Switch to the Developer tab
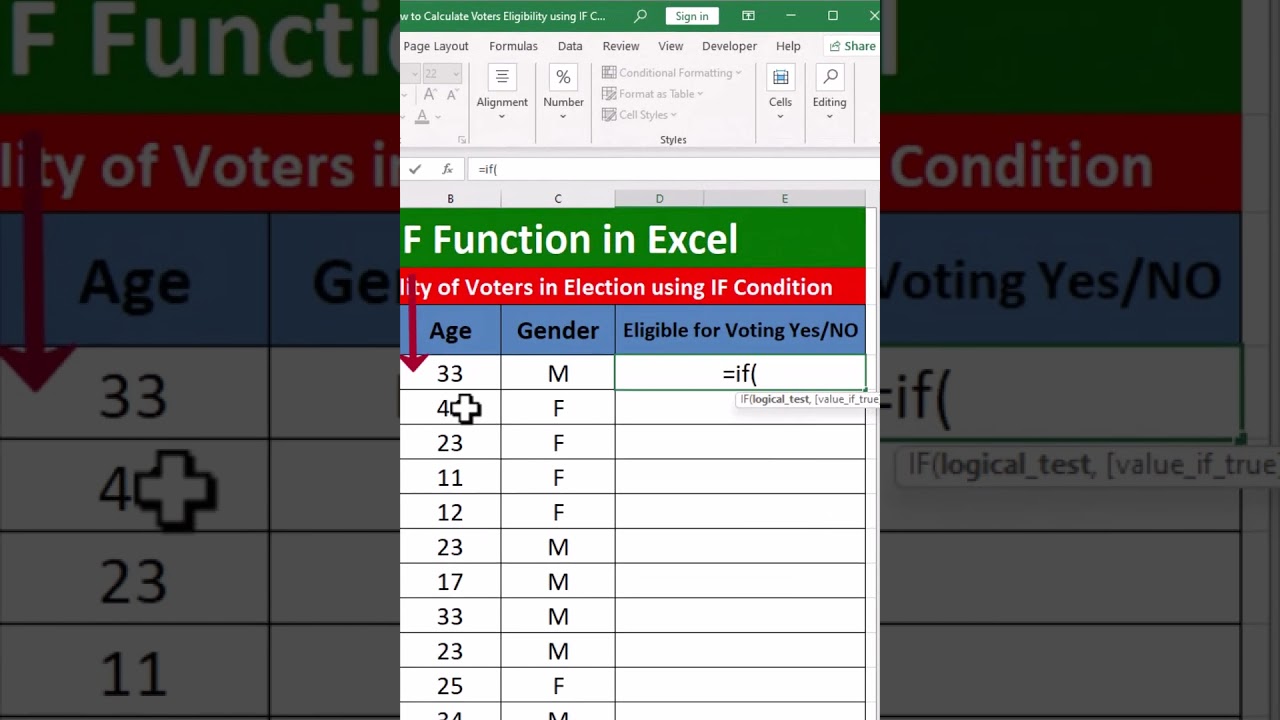This screenshot has height=720, width=1280. tap(729, 46)
